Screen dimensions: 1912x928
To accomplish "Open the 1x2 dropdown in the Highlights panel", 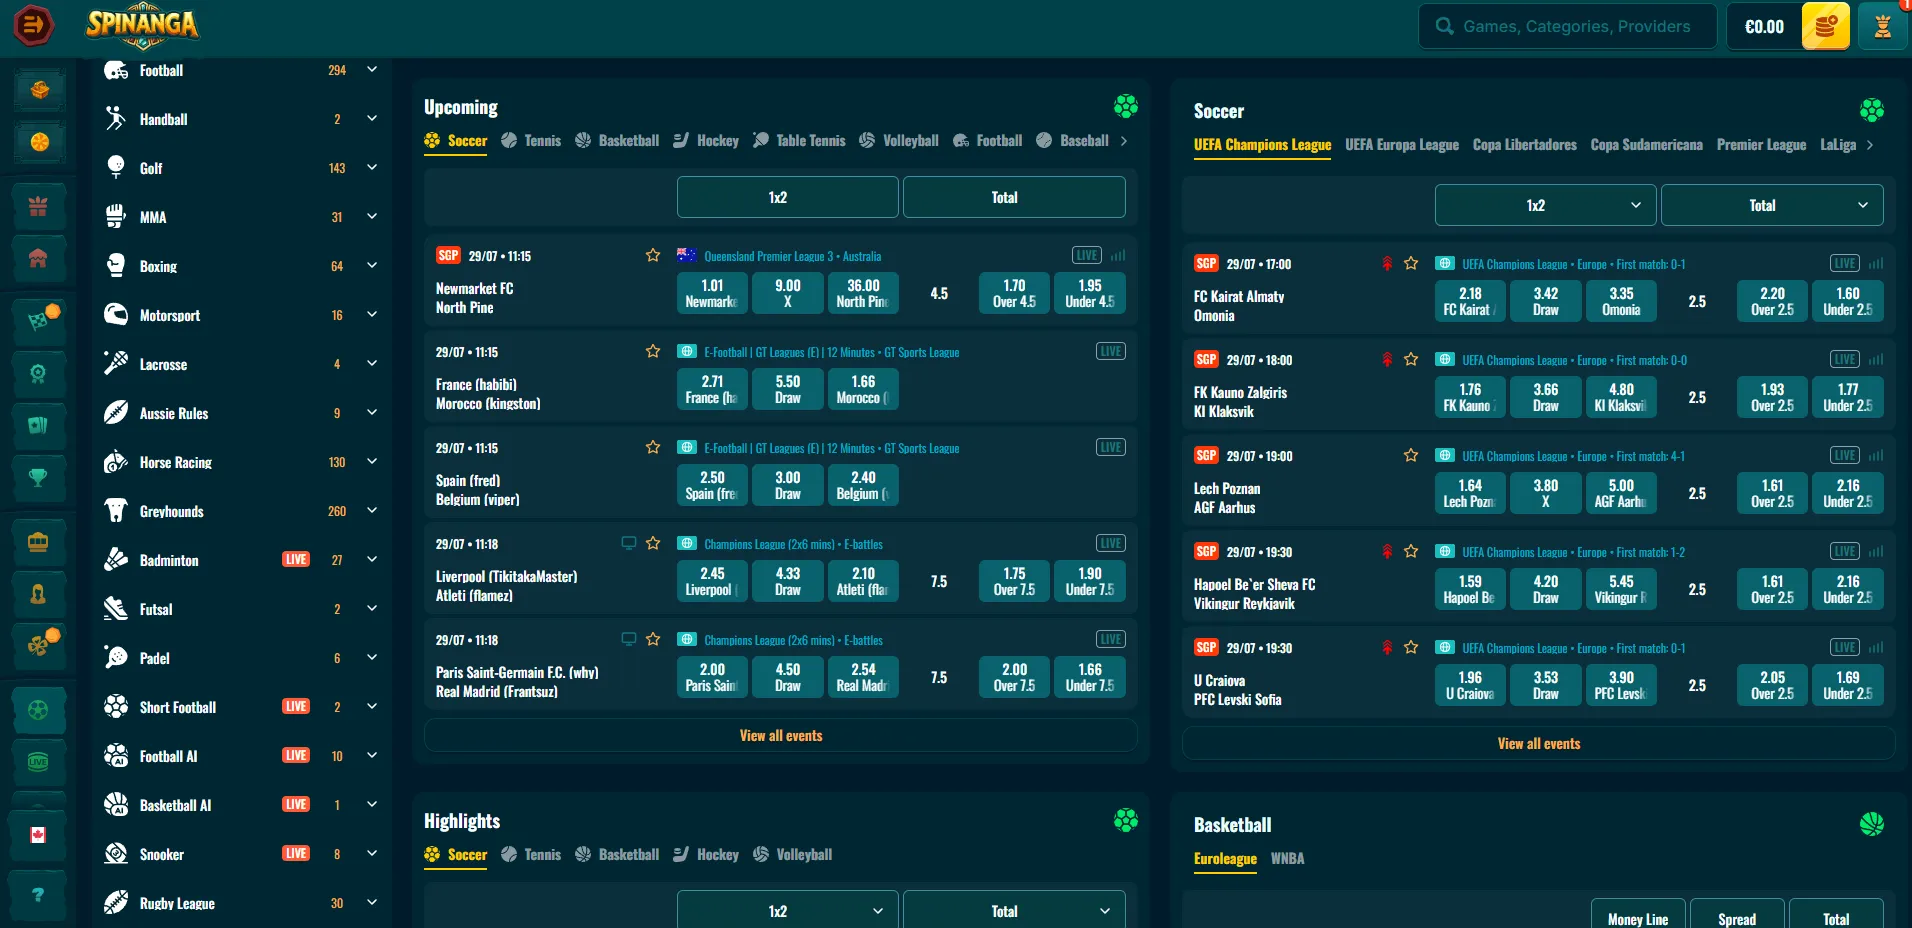I will [x=787, y=910].
